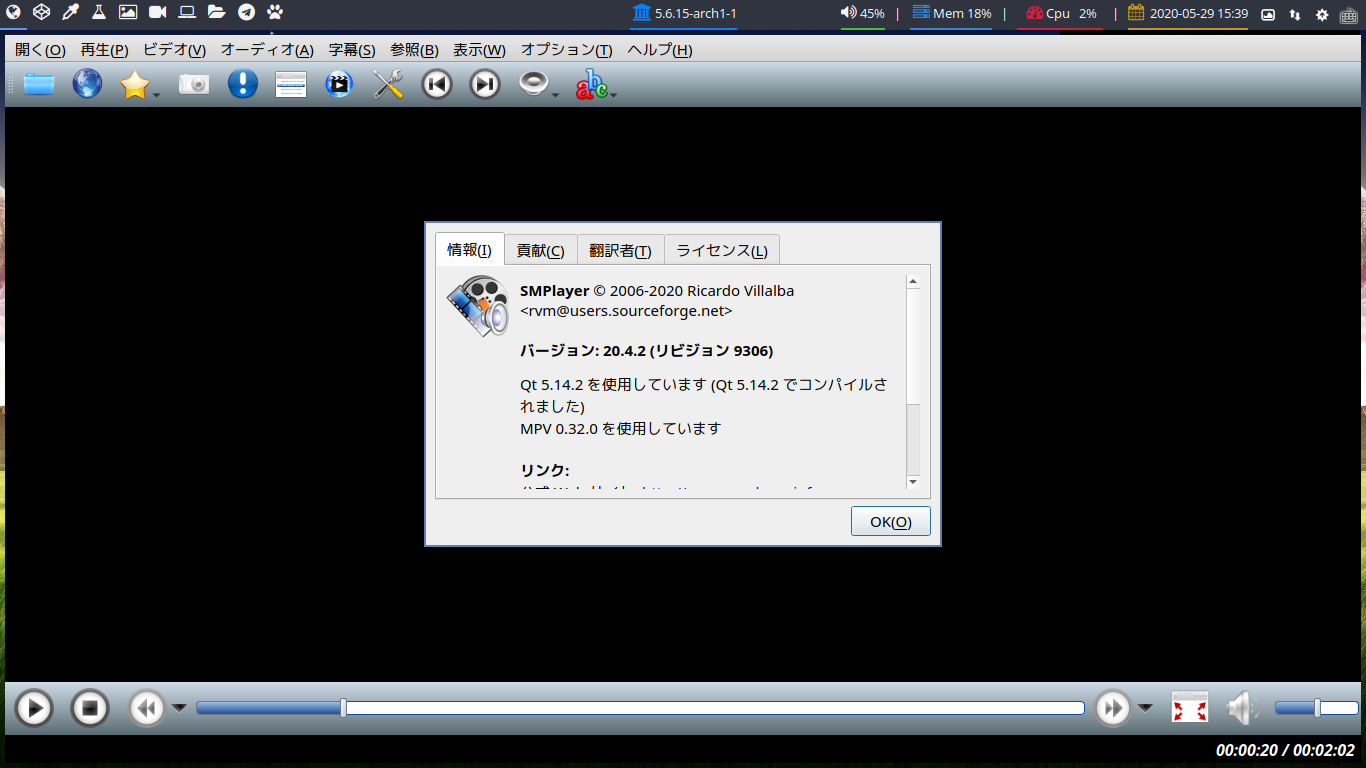Click the volume slider handle
Viewport: 1366px width, 768px height.
click(1317, 708)
